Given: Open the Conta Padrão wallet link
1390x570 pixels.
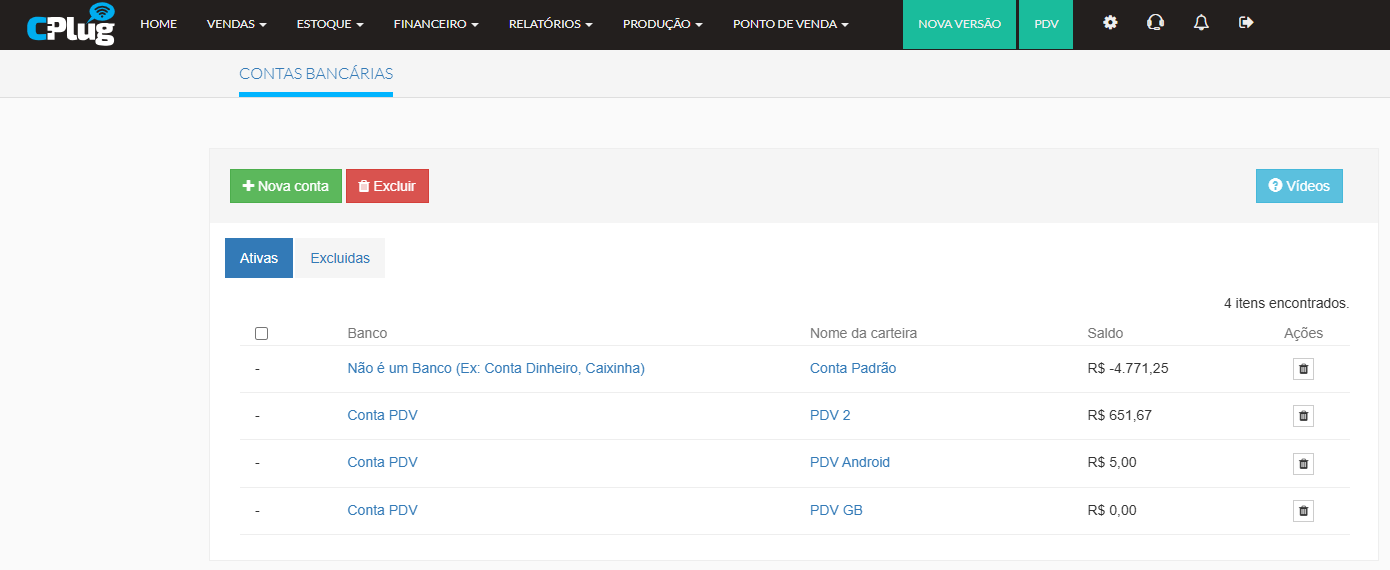Looking at the screenshot, I should pos(853,368).
